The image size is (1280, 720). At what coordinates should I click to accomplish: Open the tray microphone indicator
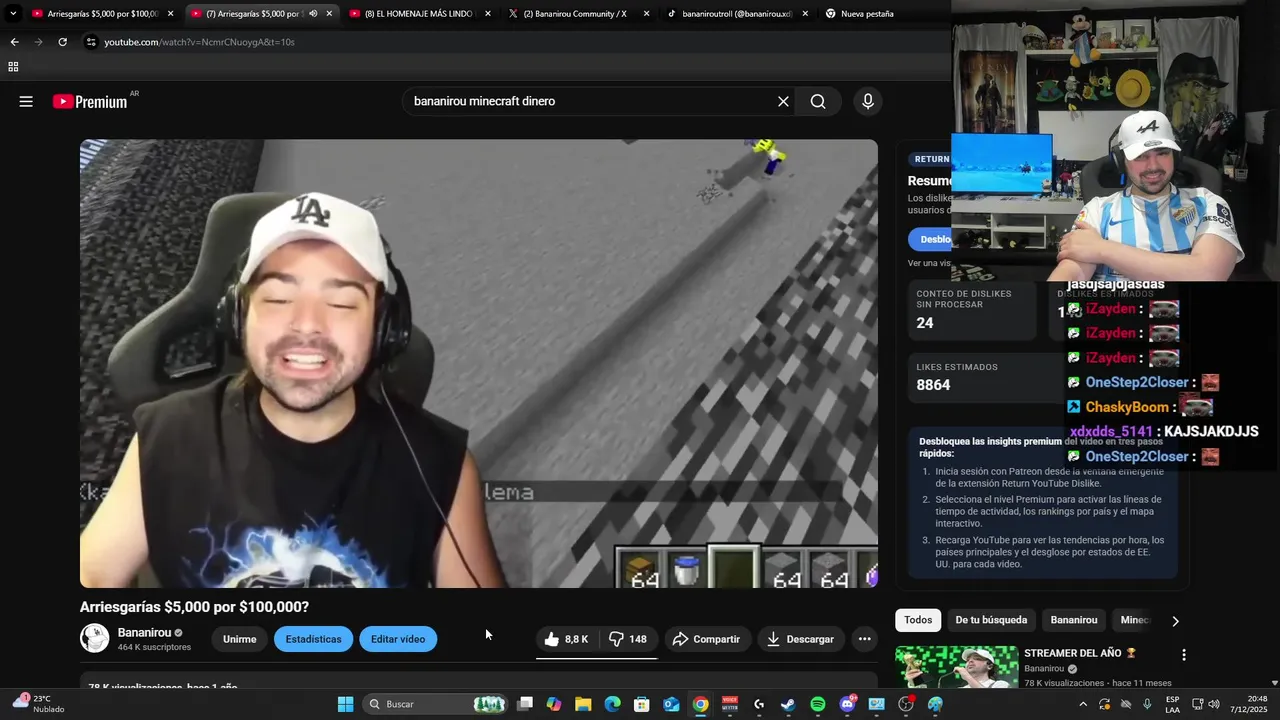click(1147, 704)
